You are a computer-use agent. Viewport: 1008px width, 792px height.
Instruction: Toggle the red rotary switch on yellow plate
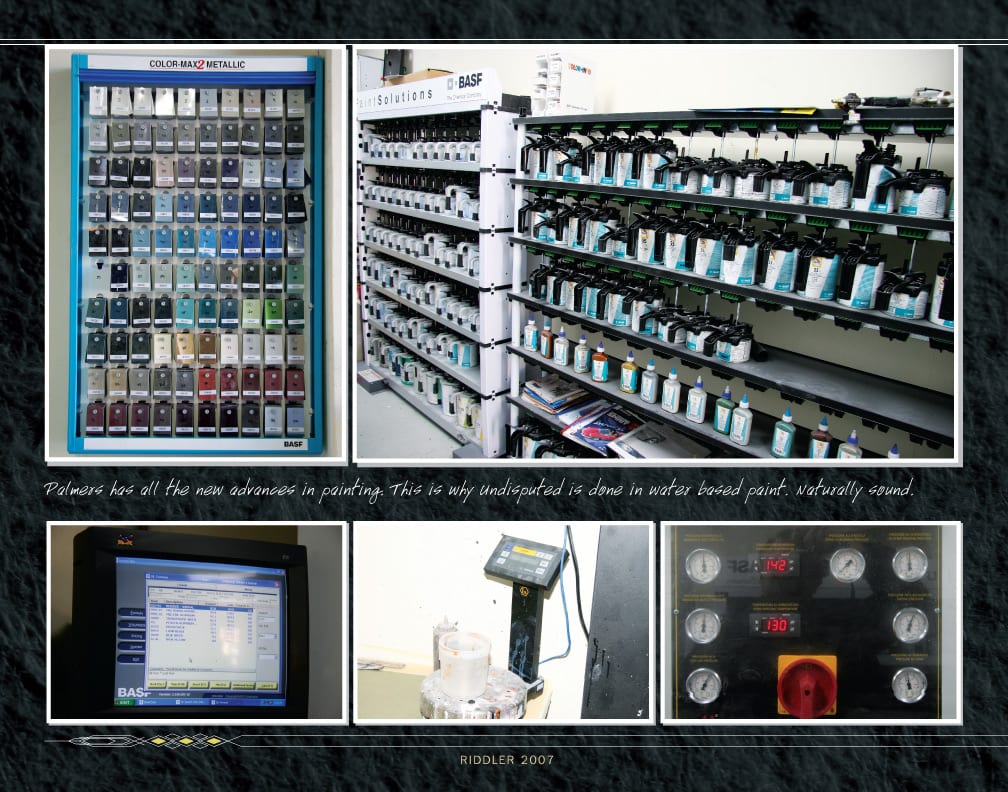tap(806, 684)
